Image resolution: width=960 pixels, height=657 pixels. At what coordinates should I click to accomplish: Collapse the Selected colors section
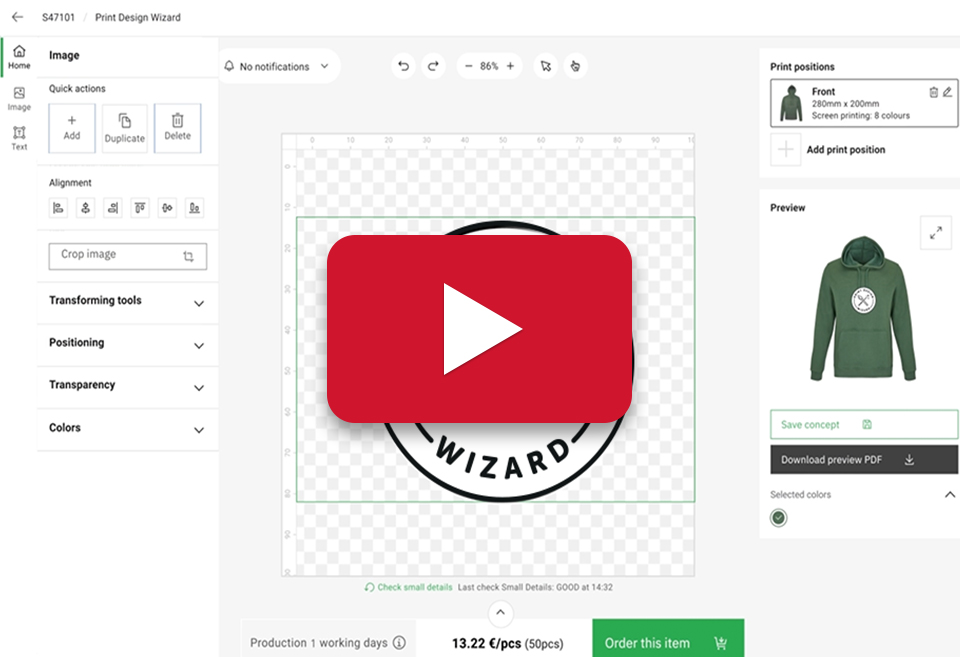pyautogui.click(x=950, y=495)
